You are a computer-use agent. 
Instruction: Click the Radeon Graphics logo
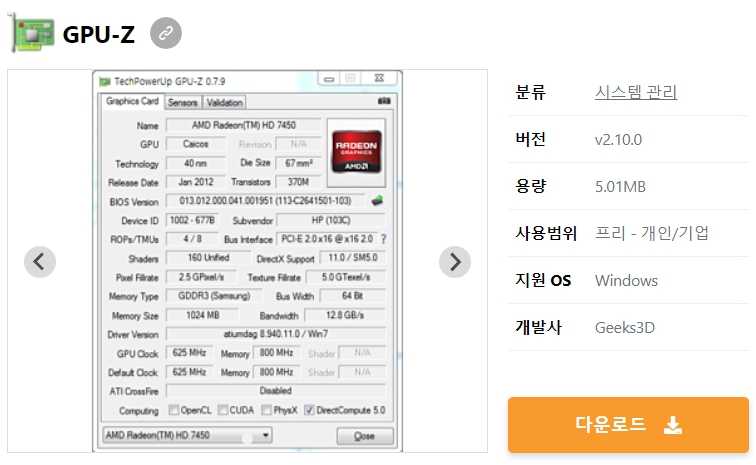[356, 152]
